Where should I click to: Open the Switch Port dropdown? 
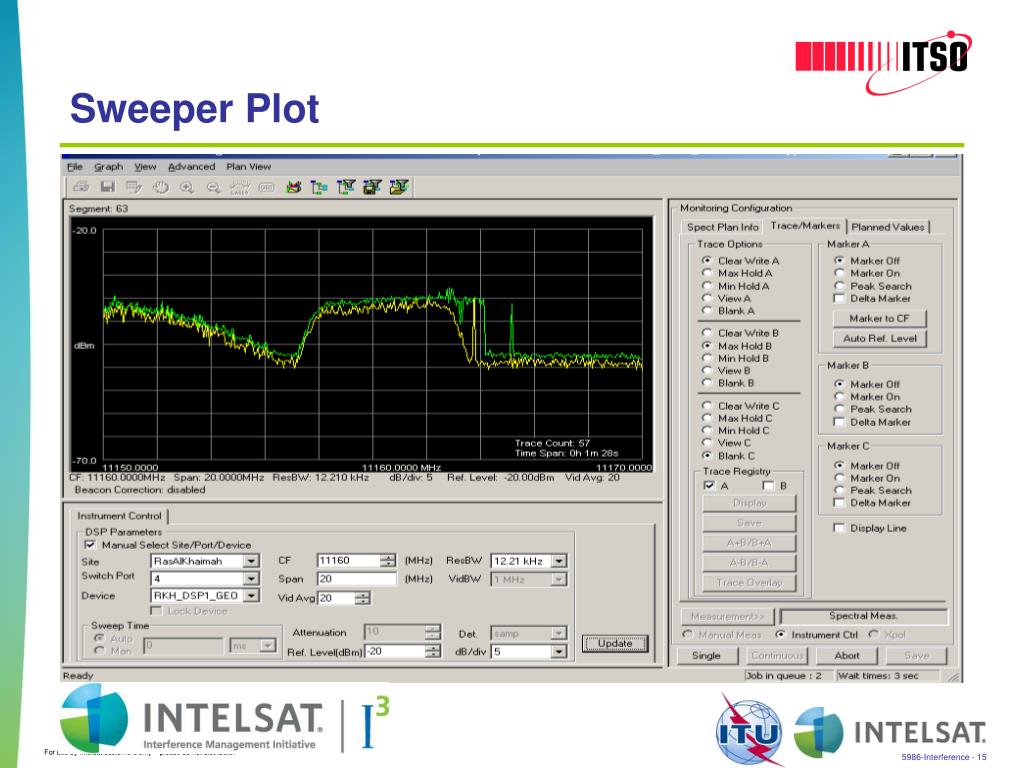(x=251, y=579)
